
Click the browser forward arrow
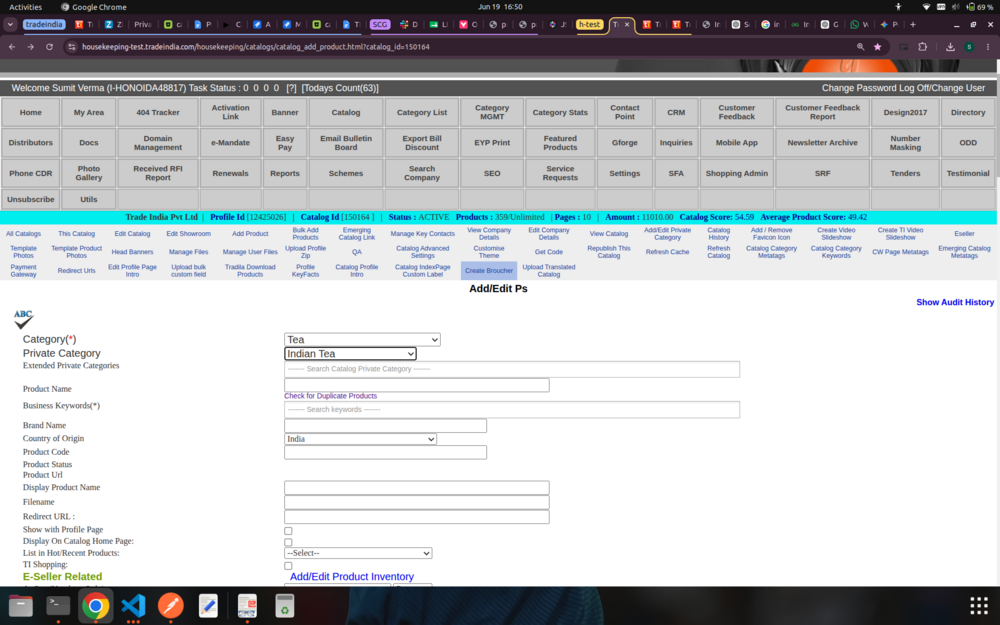coord(31,47)
